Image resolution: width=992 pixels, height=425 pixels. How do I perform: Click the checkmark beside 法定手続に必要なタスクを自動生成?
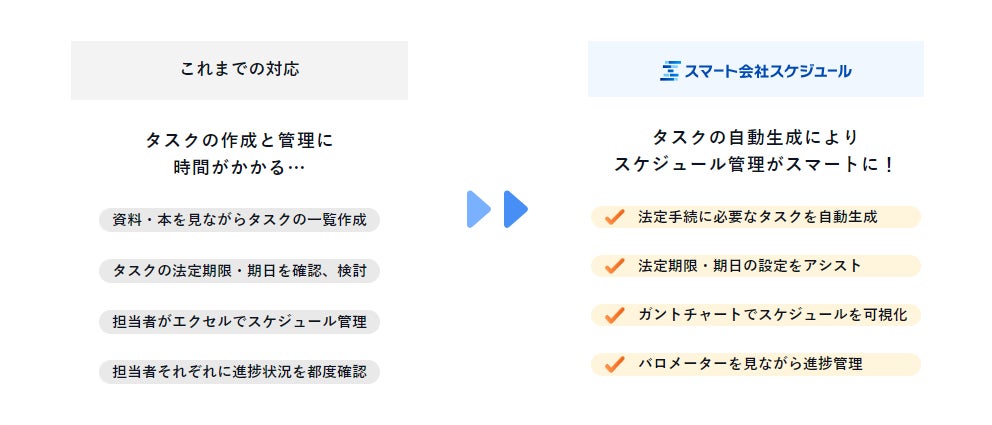coord(615,217)
